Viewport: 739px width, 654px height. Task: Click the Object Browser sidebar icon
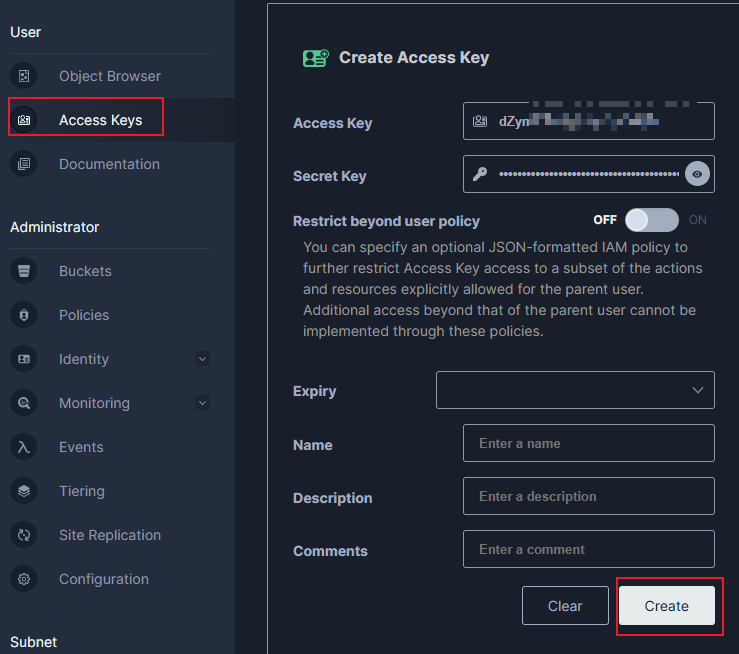click(24, 76)
